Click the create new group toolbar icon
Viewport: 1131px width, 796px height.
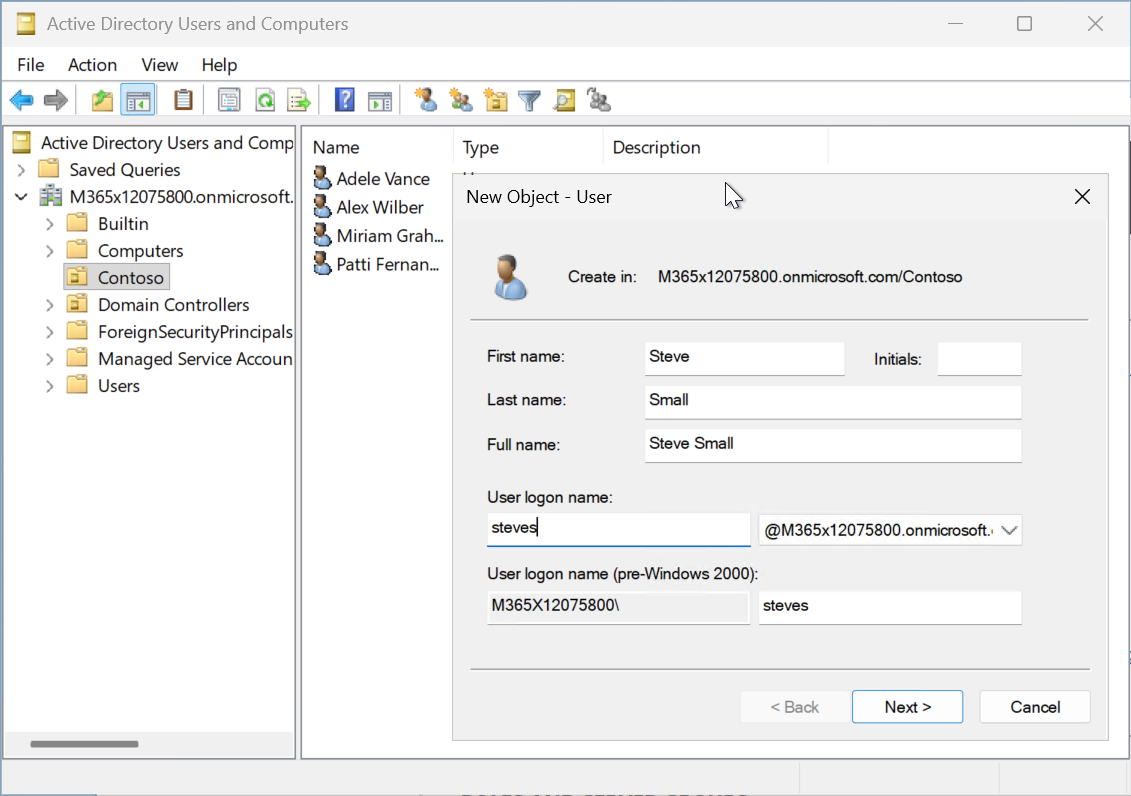tap(461, 100)
